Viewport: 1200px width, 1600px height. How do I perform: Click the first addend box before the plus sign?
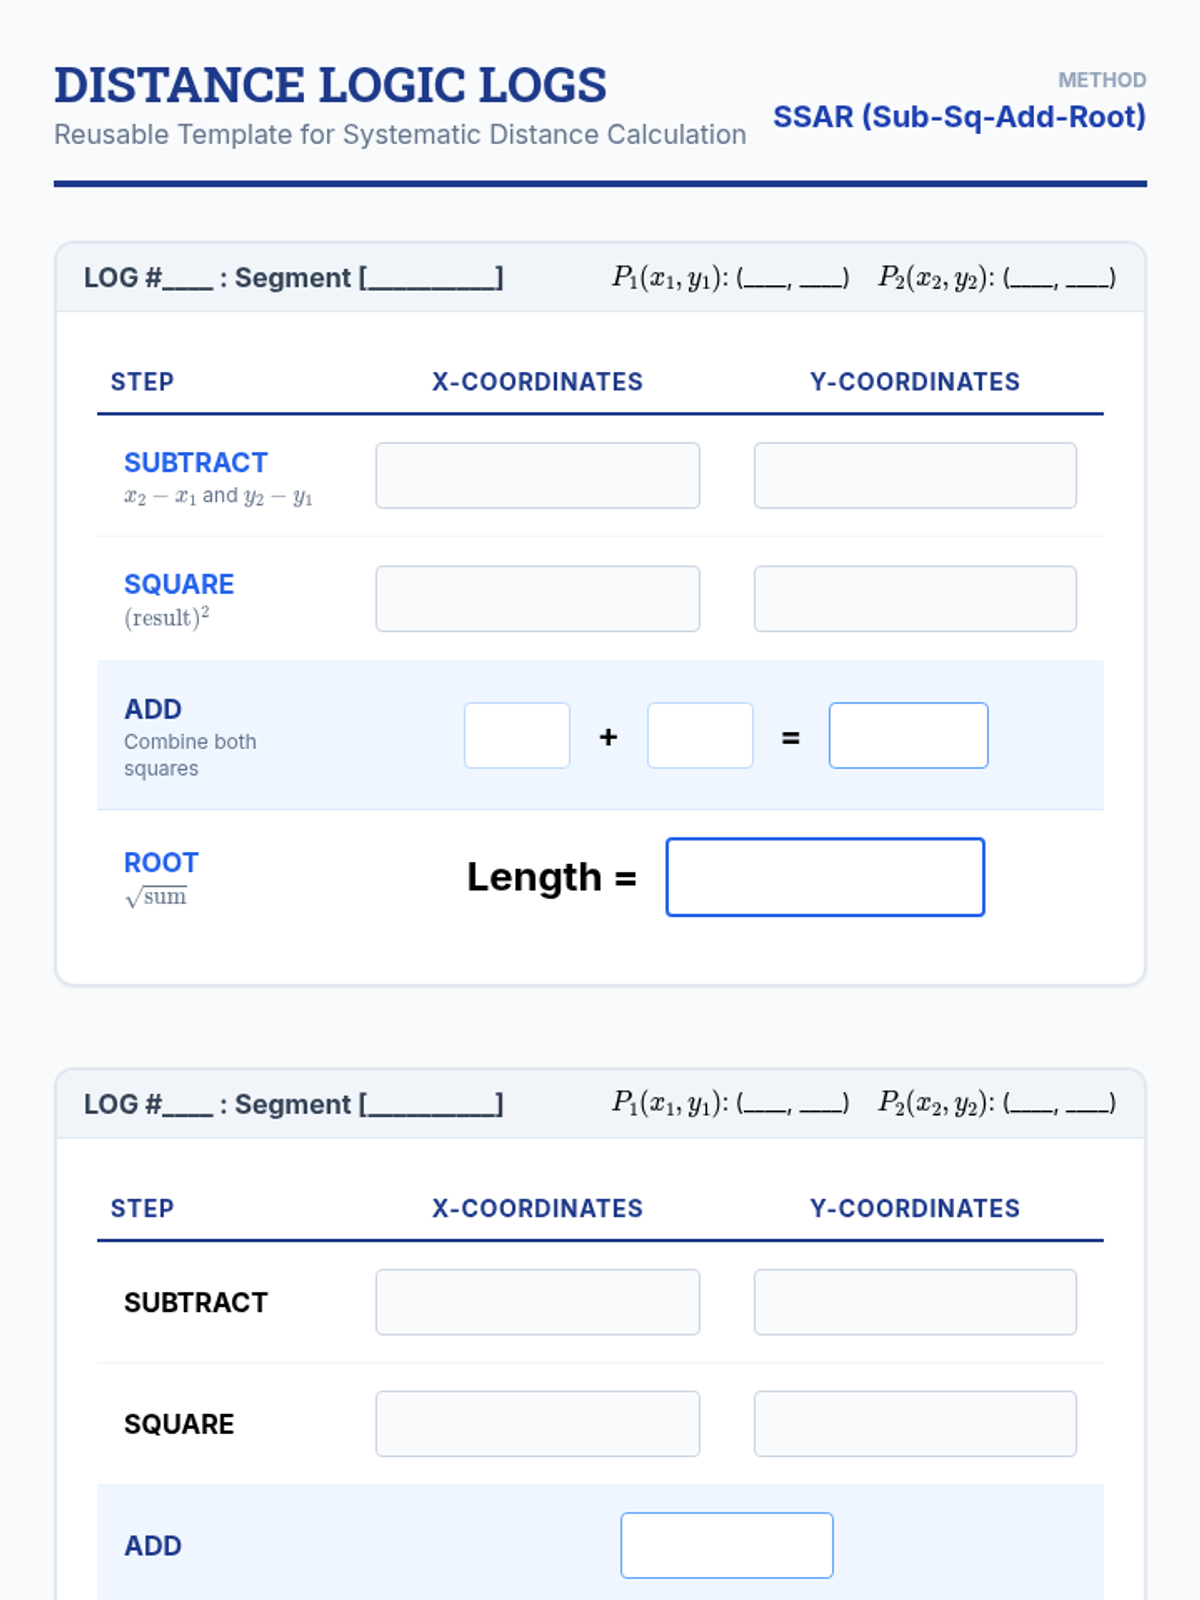pos(517,736)
